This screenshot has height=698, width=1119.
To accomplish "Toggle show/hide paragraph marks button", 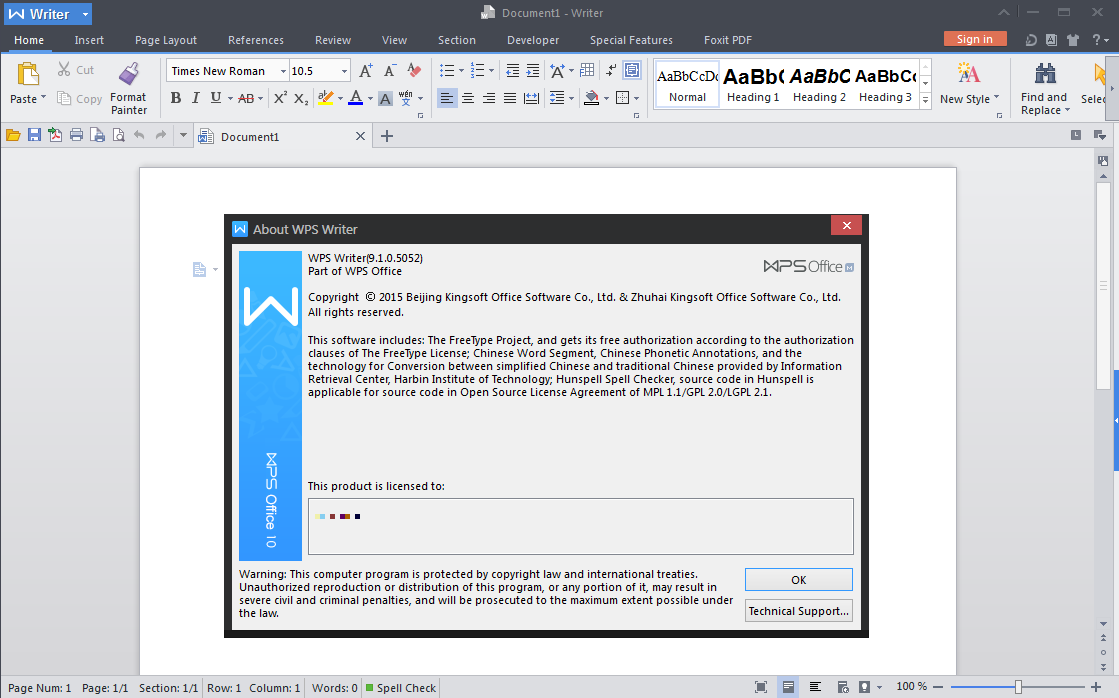I will [x=612, y=70].
